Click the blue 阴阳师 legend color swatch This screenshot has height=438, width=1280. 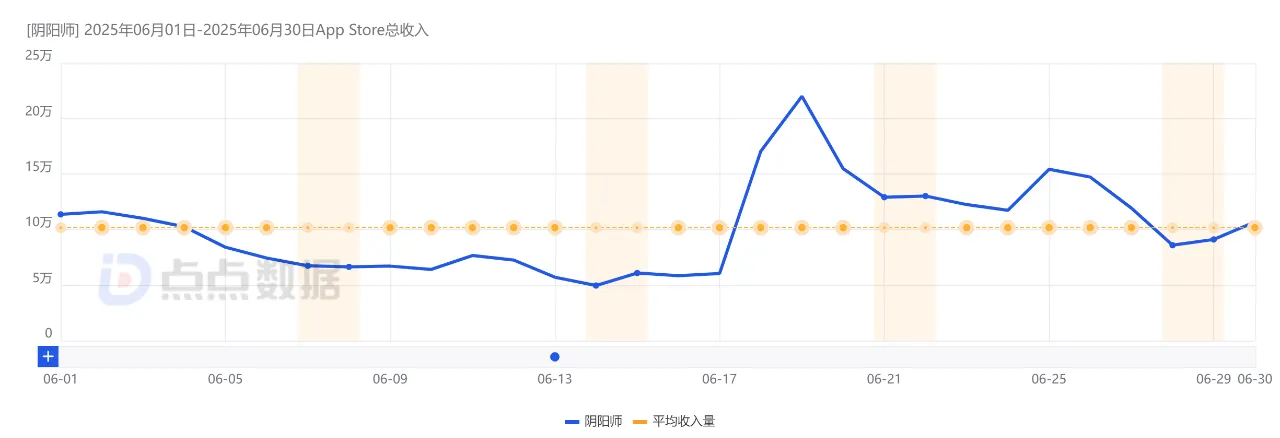click(572, 422)
